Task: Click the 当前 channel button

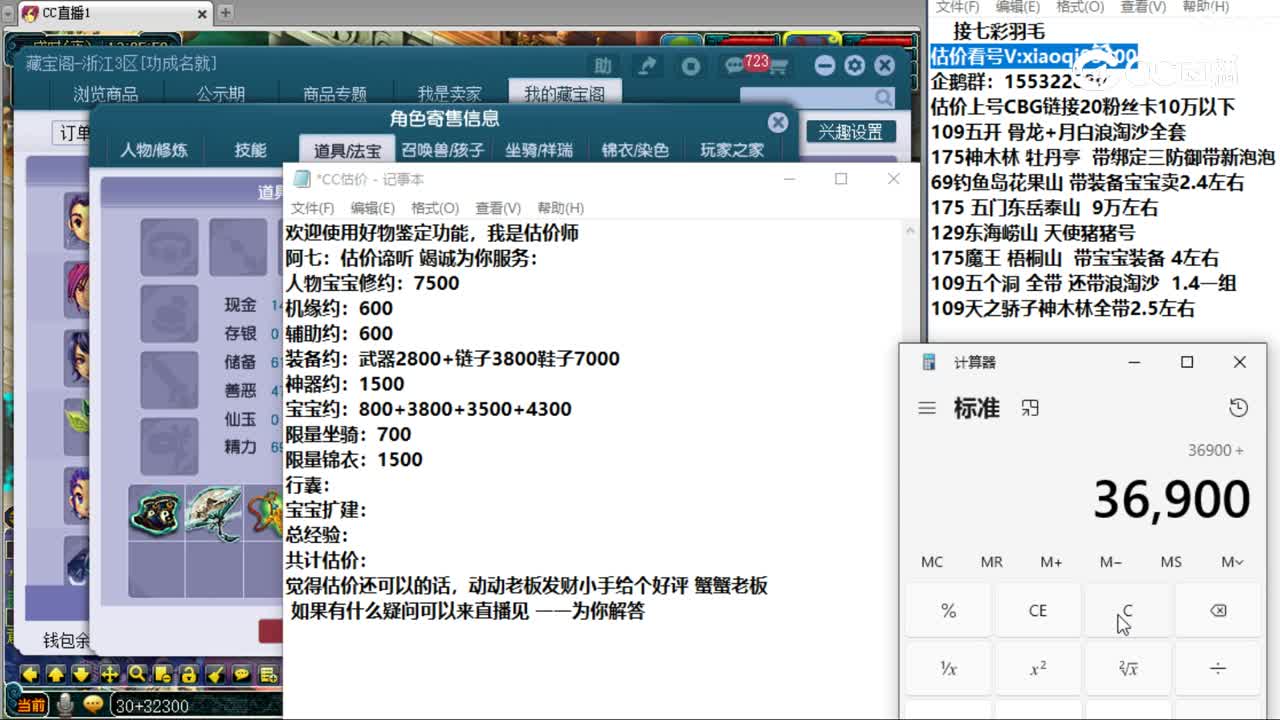Action: click(x=31, y=705)
